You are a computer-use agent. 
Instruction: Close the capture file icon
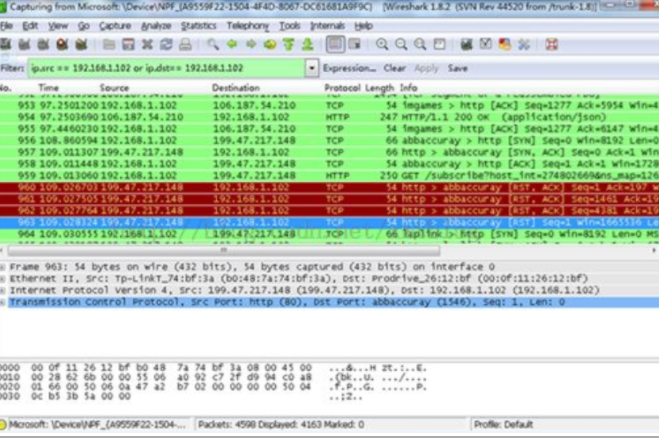147,45
